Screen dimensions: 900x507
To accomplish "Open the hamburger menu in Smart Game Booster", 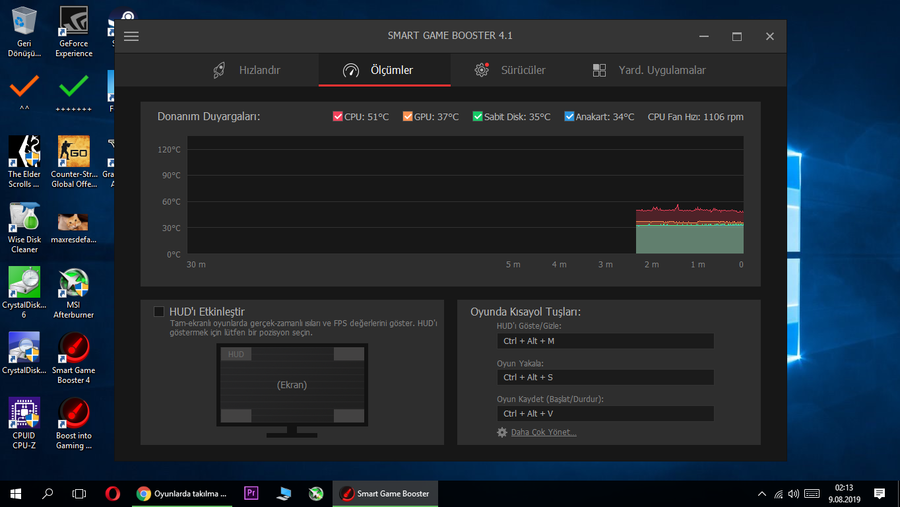I will coord(131,36).
